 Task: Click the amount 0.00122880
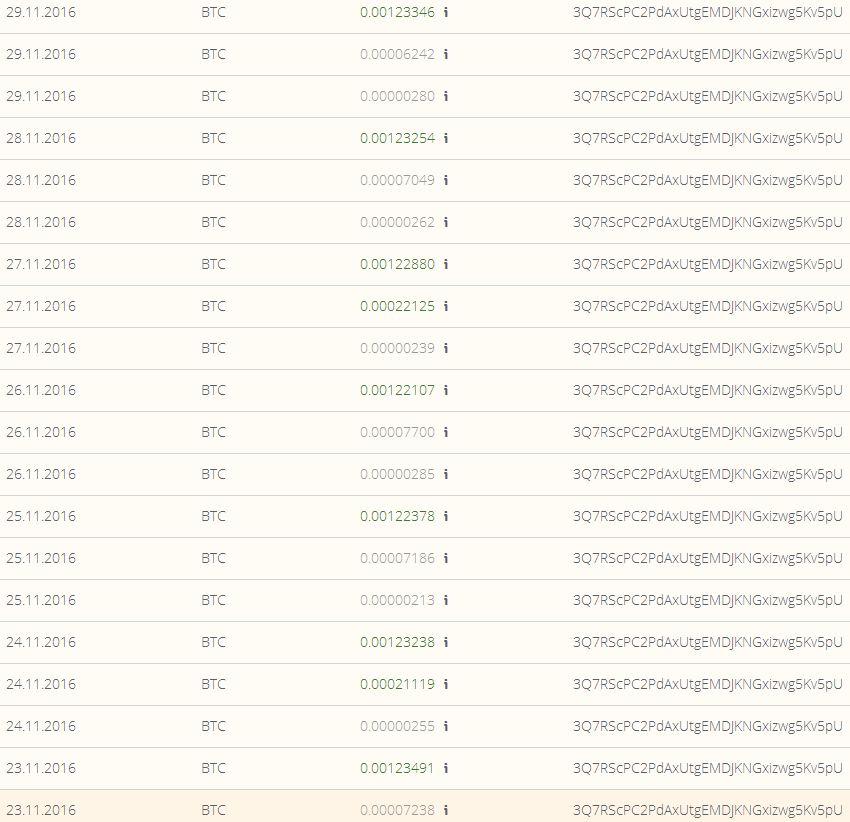(x=397, y=264)
